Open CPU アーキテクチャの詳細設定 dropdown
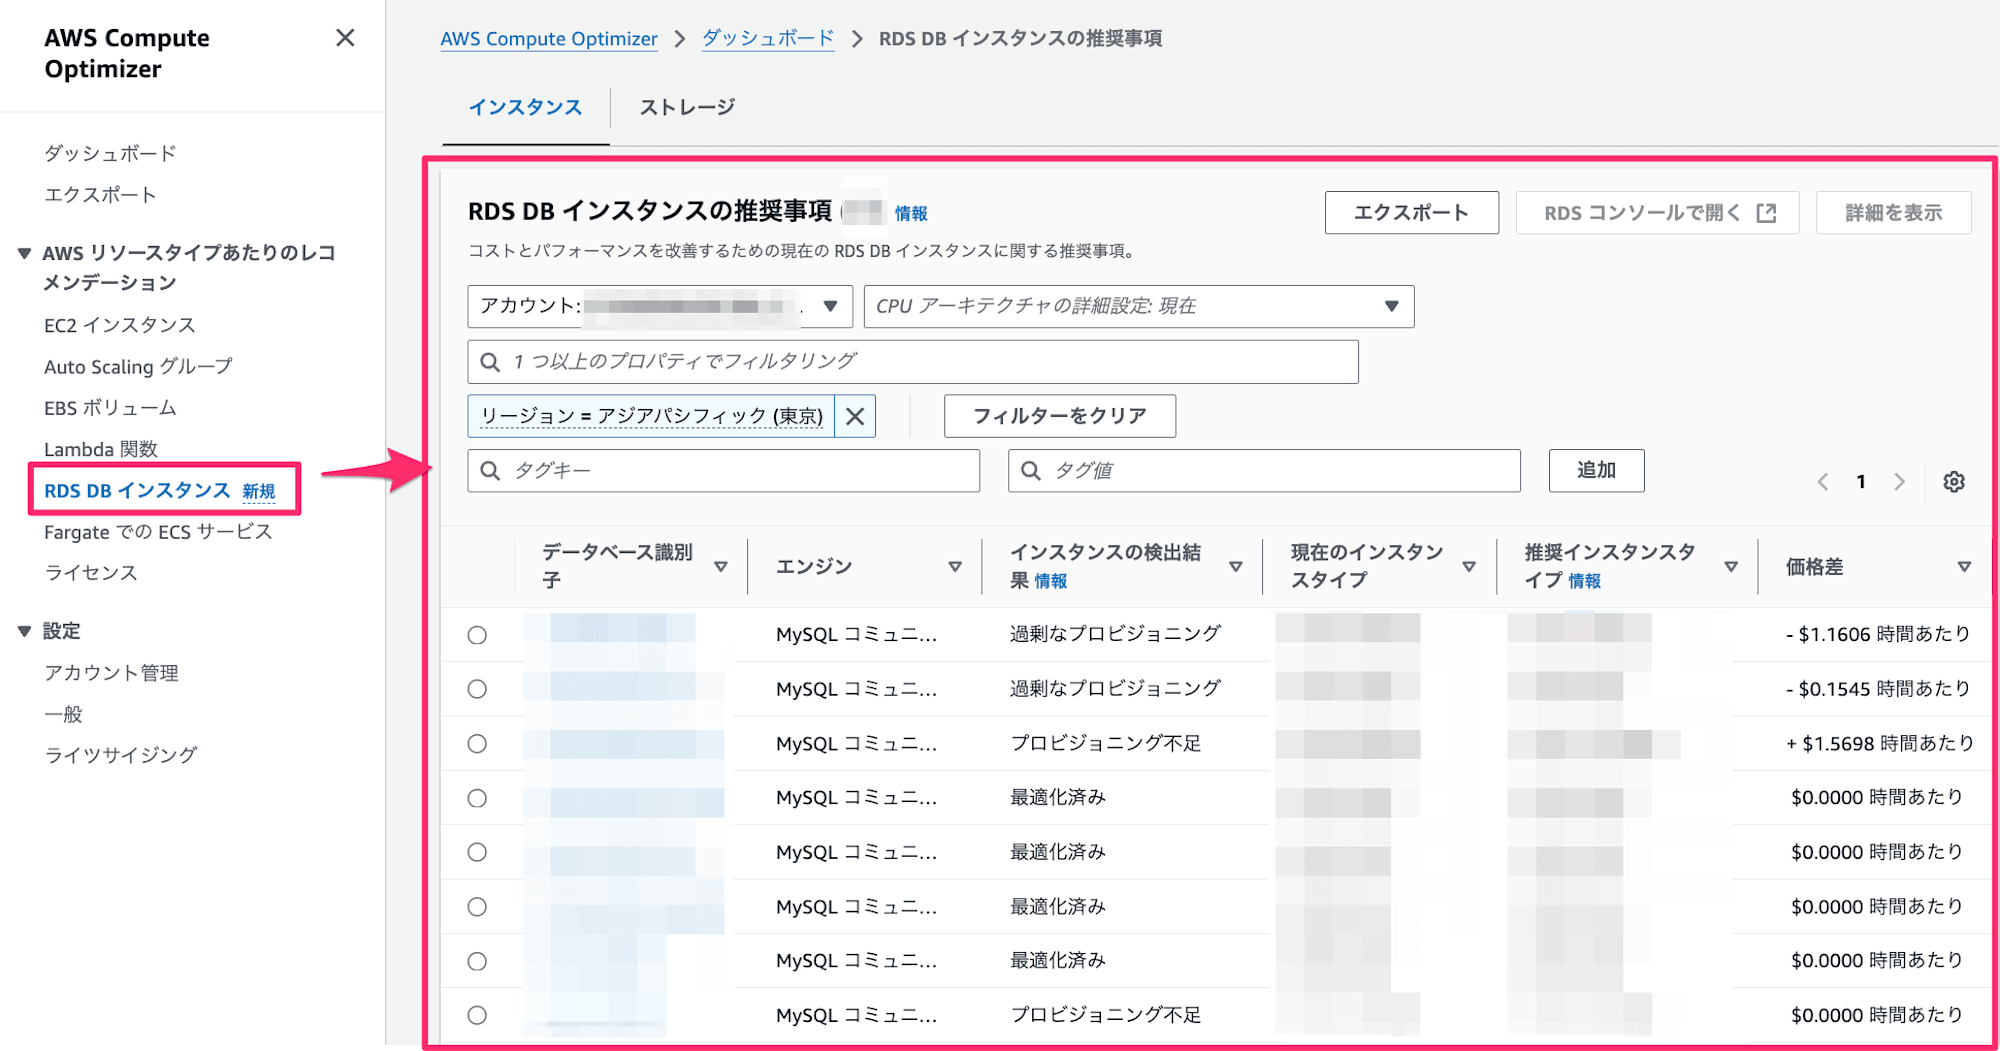 click(x=1139, y=307)
